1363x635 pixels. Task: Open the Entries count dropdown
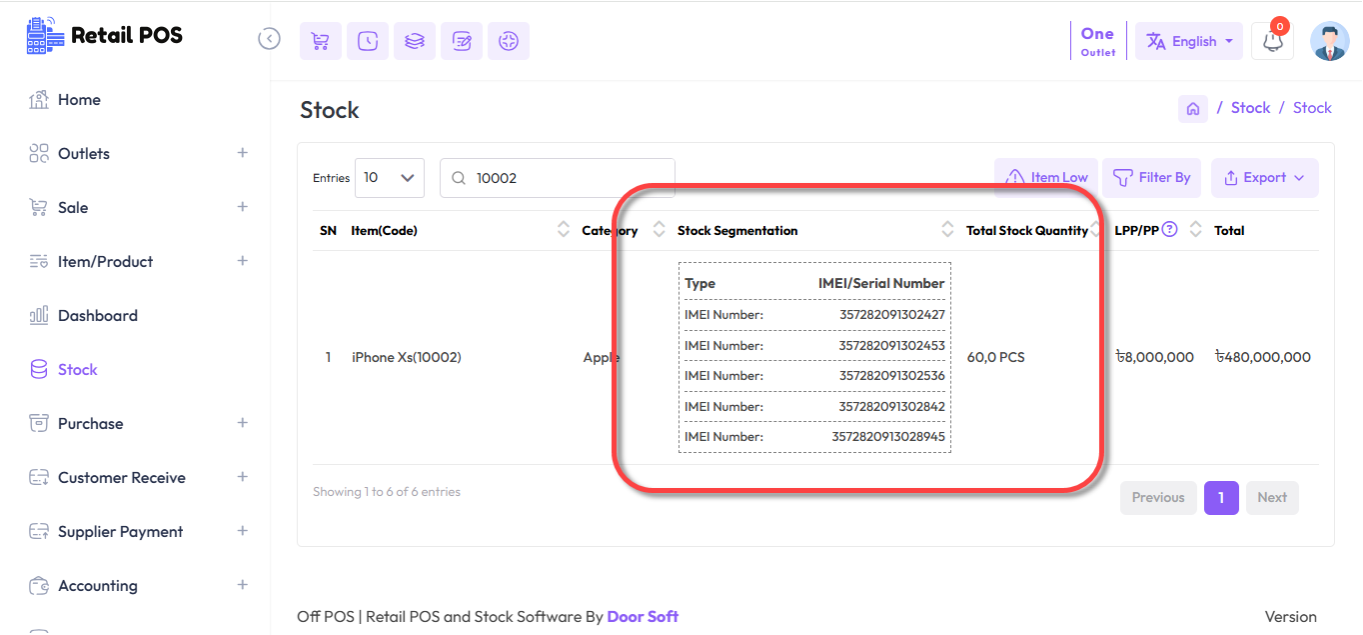click(389, 178)
